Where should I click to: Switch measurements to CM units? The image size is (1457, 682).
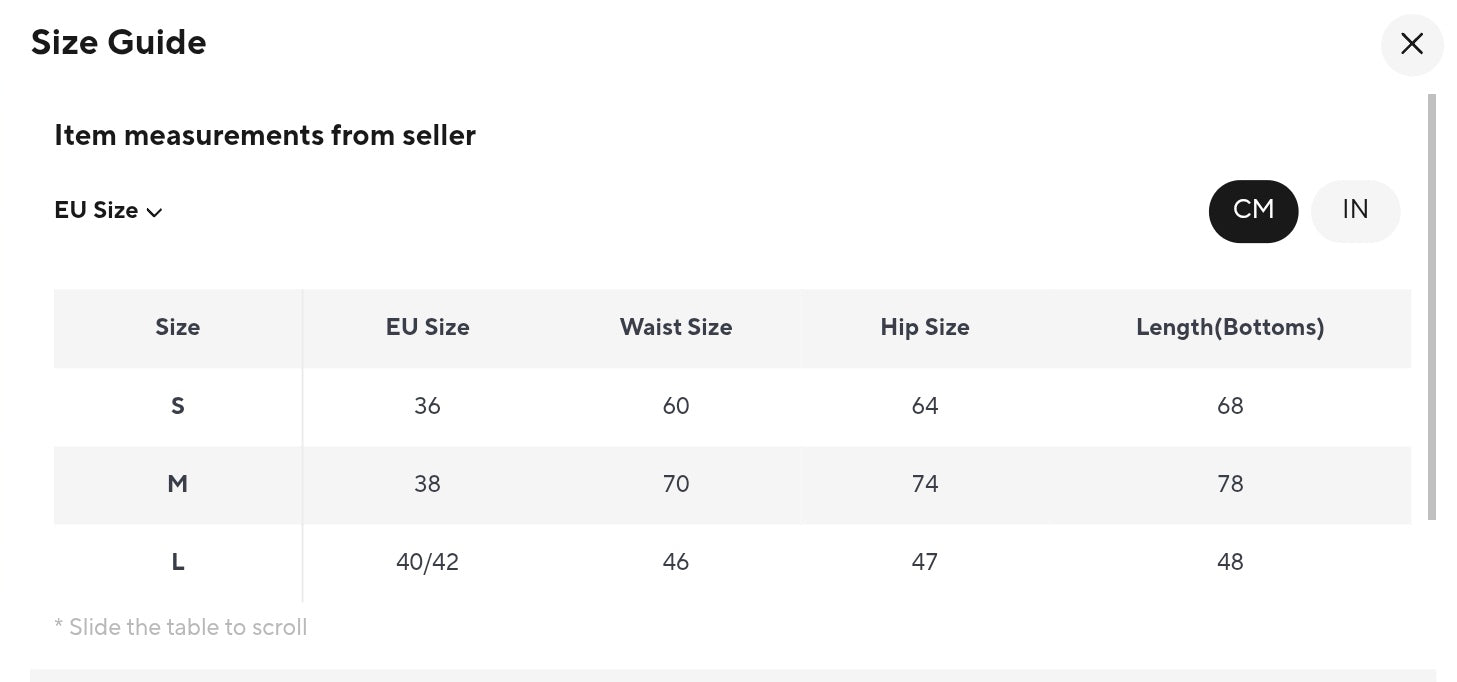1253,210
